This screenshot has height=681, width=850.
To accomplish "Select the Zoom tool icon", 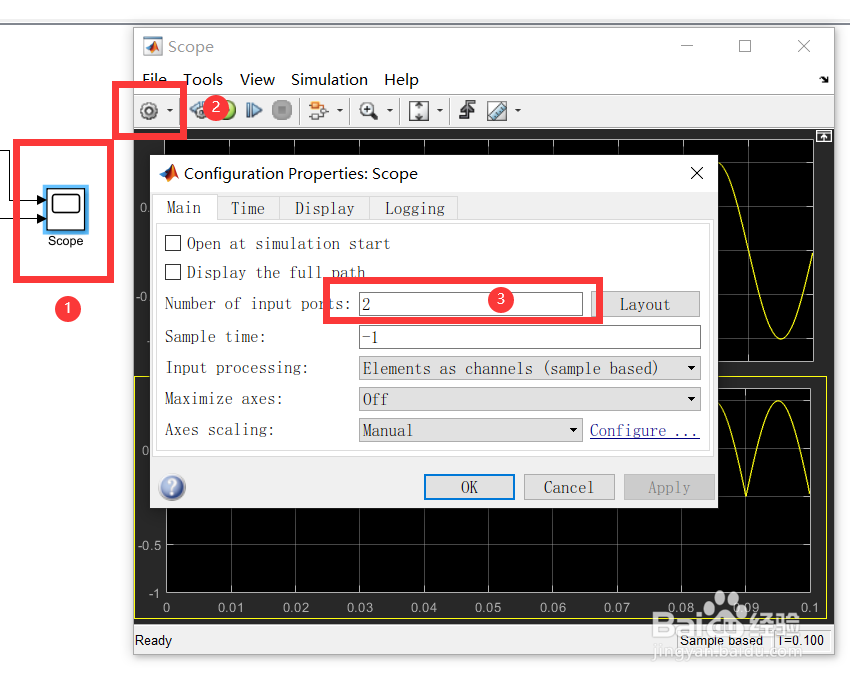I will click(x=368, y=111).
